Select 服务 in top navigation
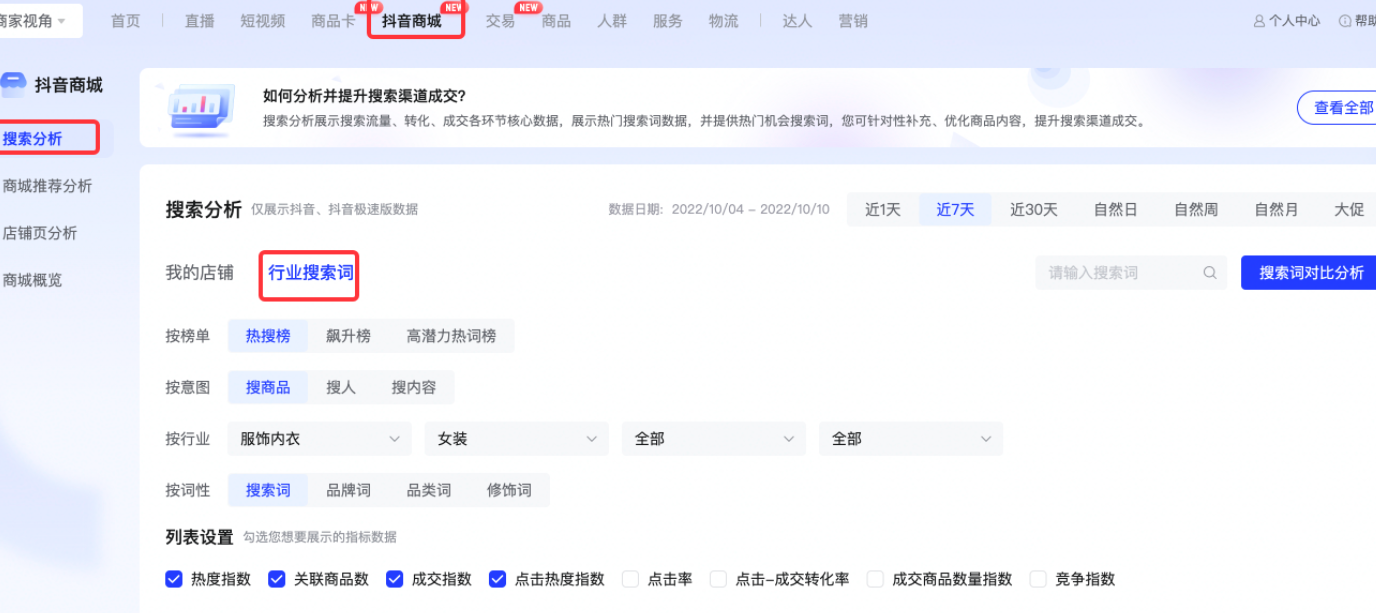Viewport: 1376px width, 613px height. [x=668, y=21]
